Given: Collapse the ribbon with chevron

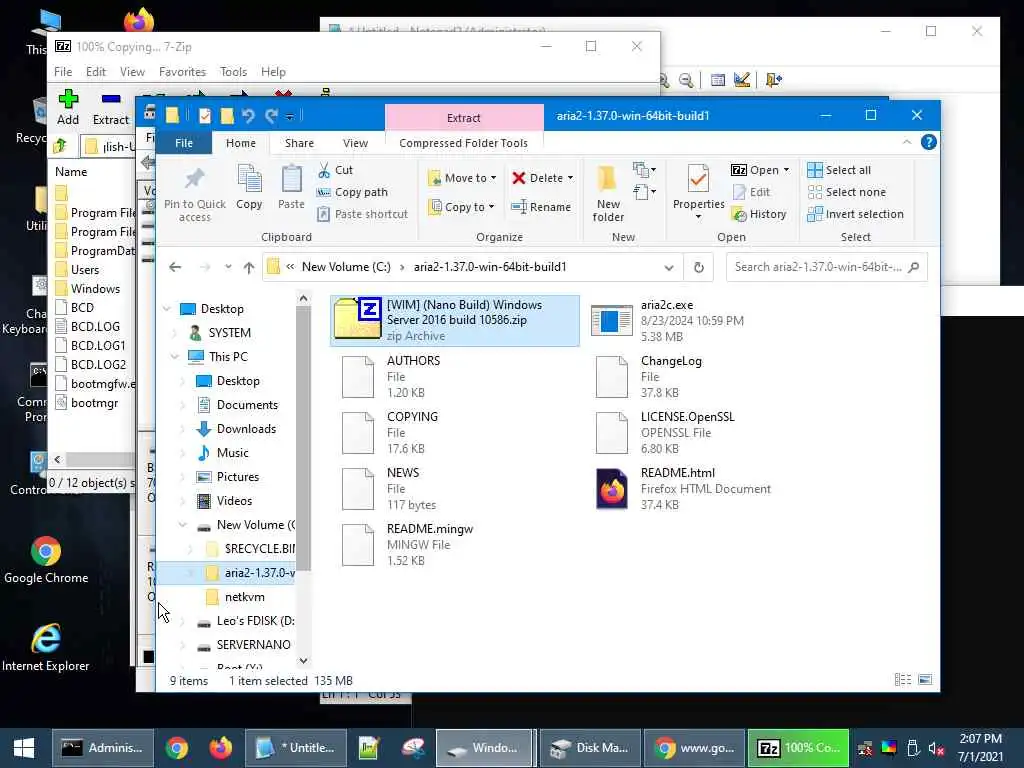Looking at the screenshot, I should click(906, 142).
